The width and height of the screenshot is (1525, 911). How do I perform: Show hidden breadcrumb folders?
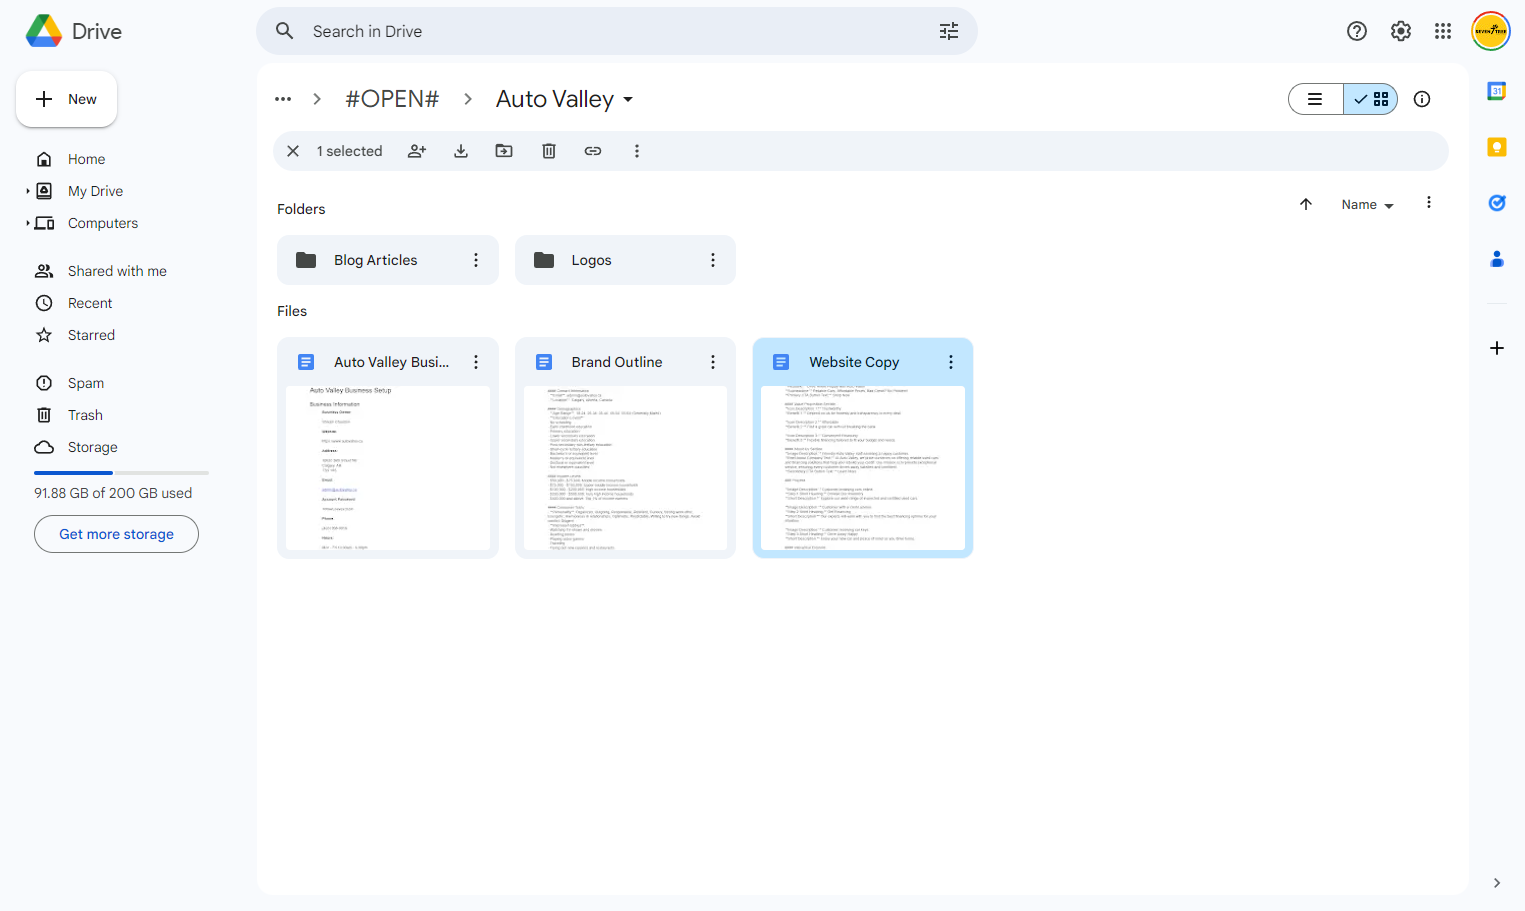[x=283, y=99]
